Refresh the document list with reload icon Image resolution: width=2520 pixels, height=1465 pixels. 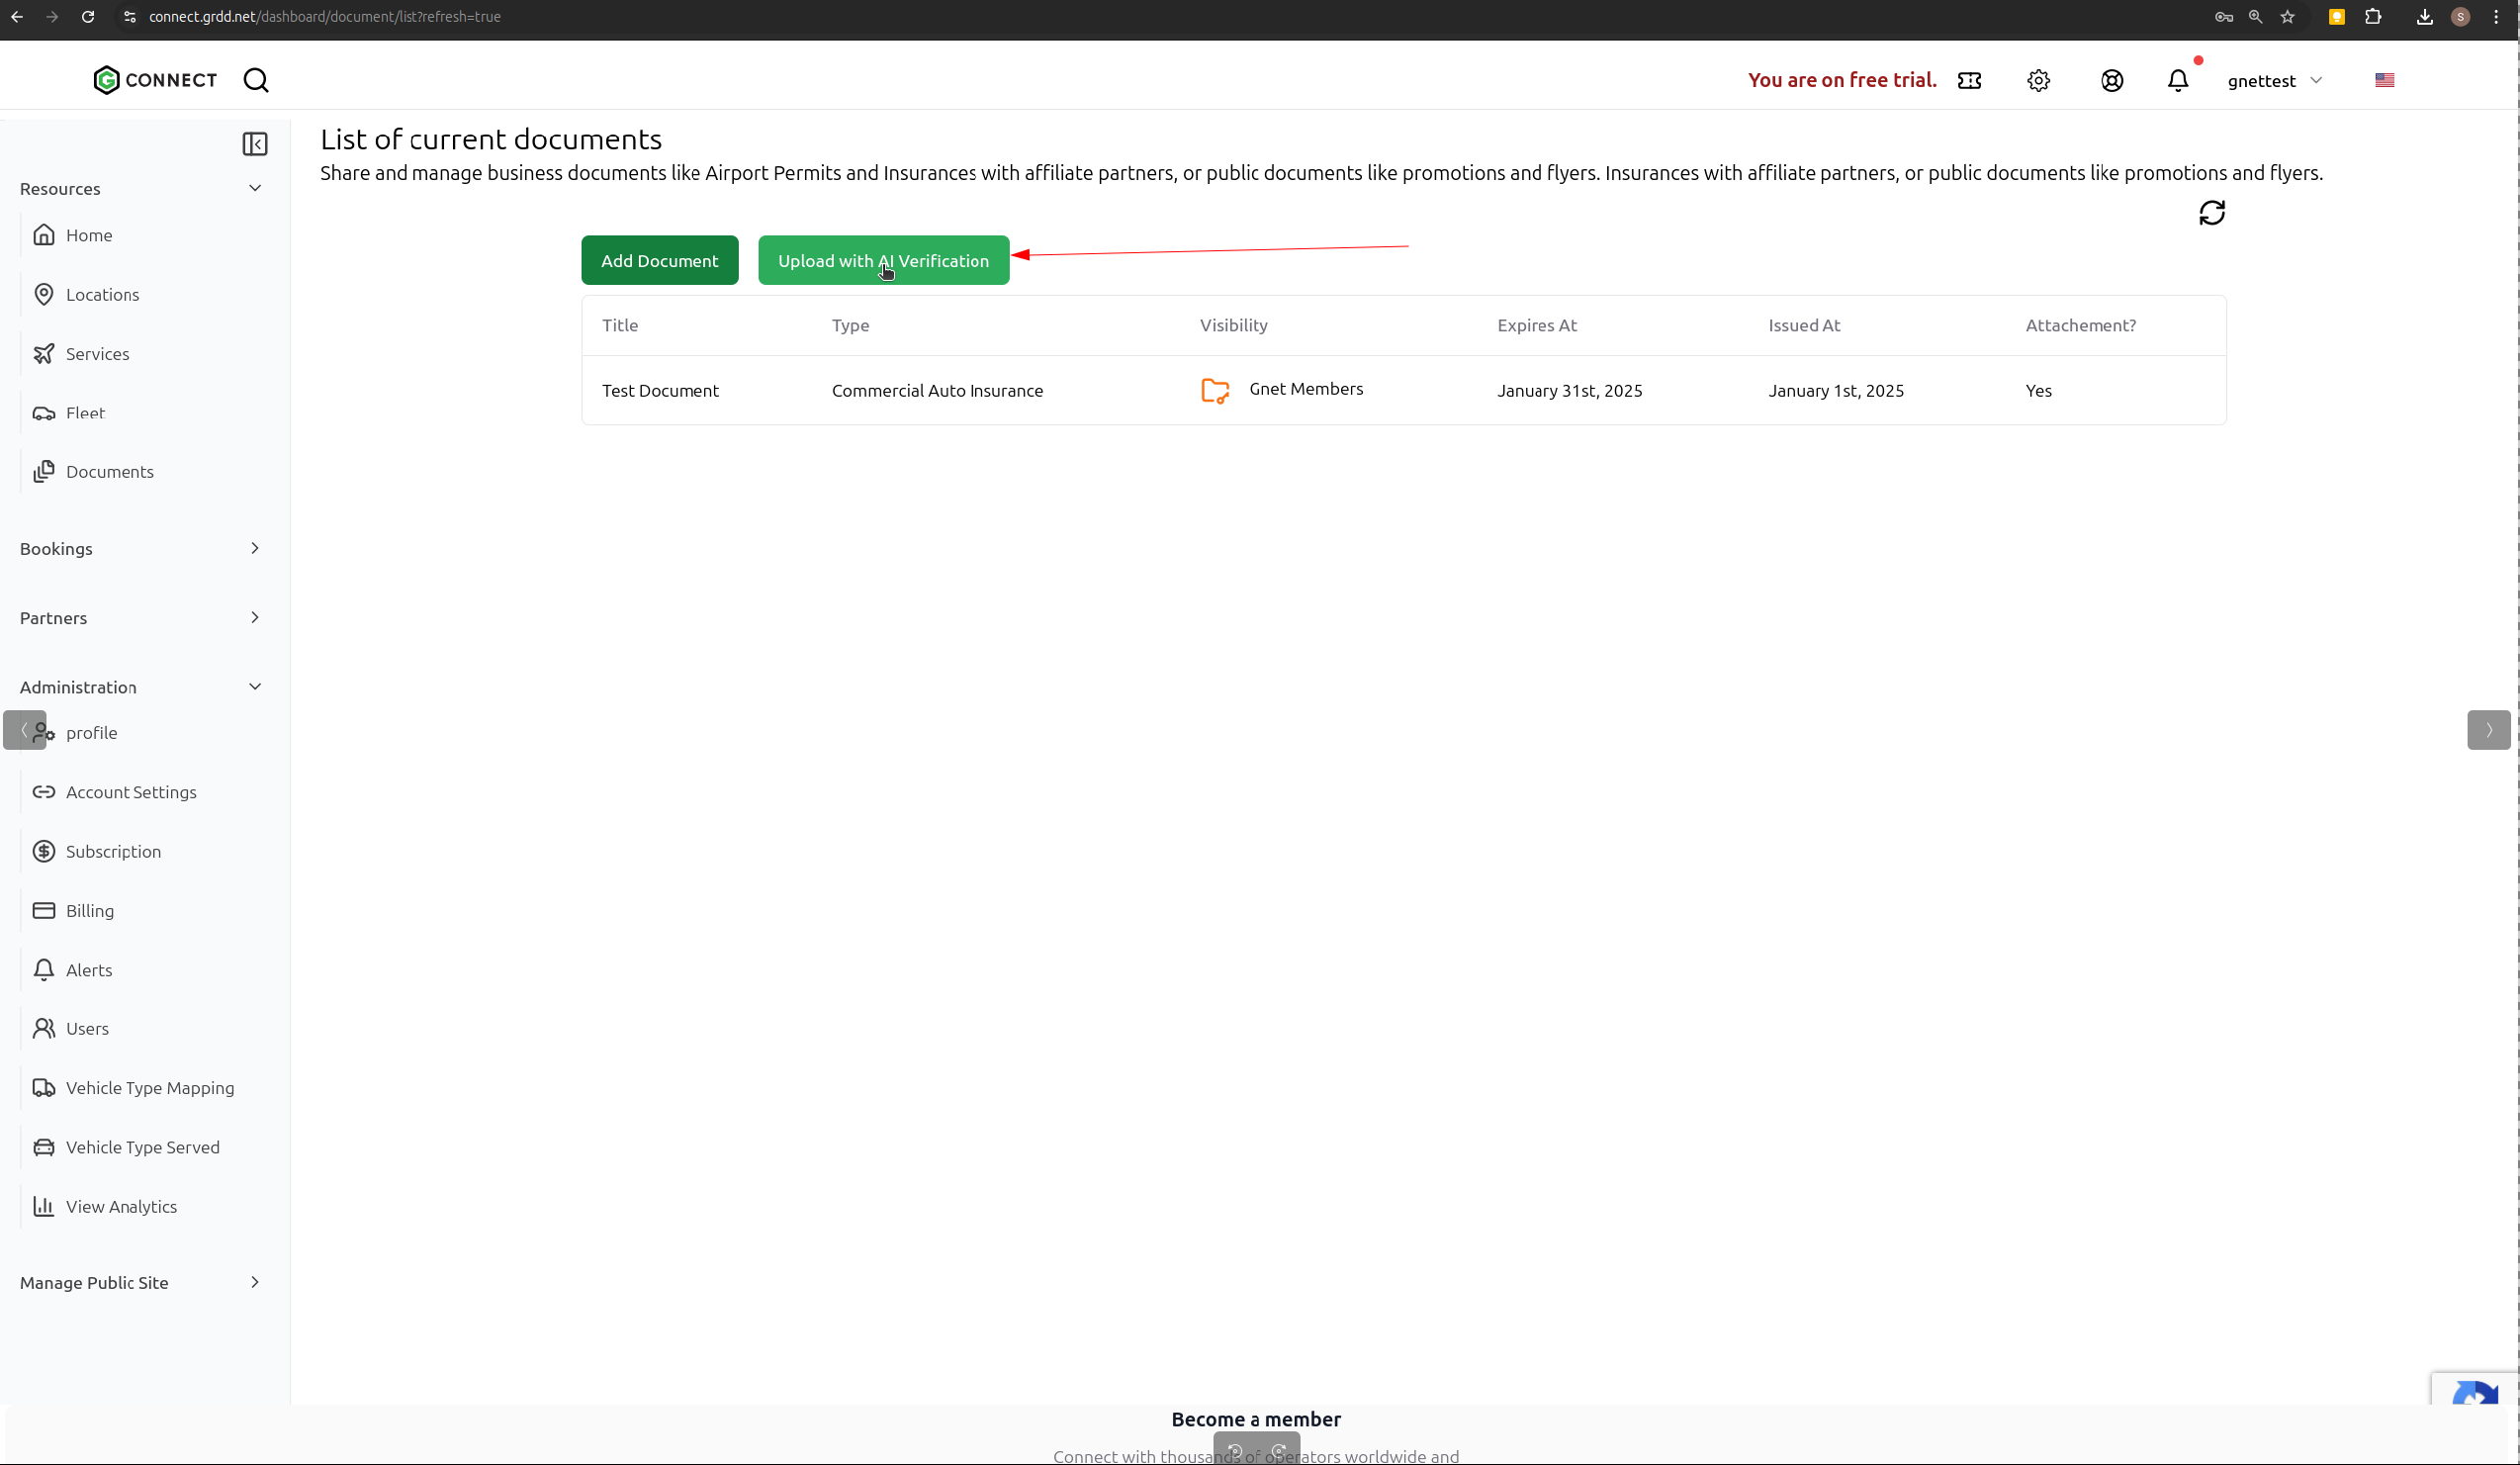click(2211, 213)
